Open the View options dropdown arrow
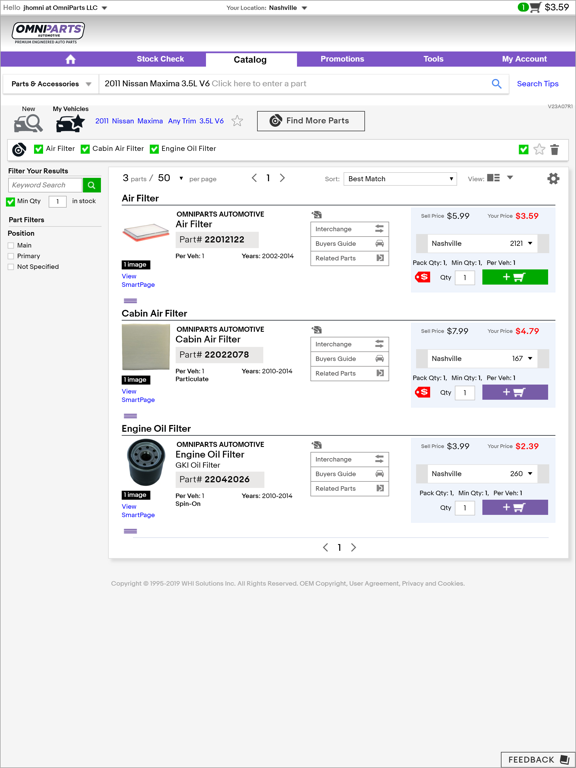The width and height of the screenshot is (576, 768). 509,178
